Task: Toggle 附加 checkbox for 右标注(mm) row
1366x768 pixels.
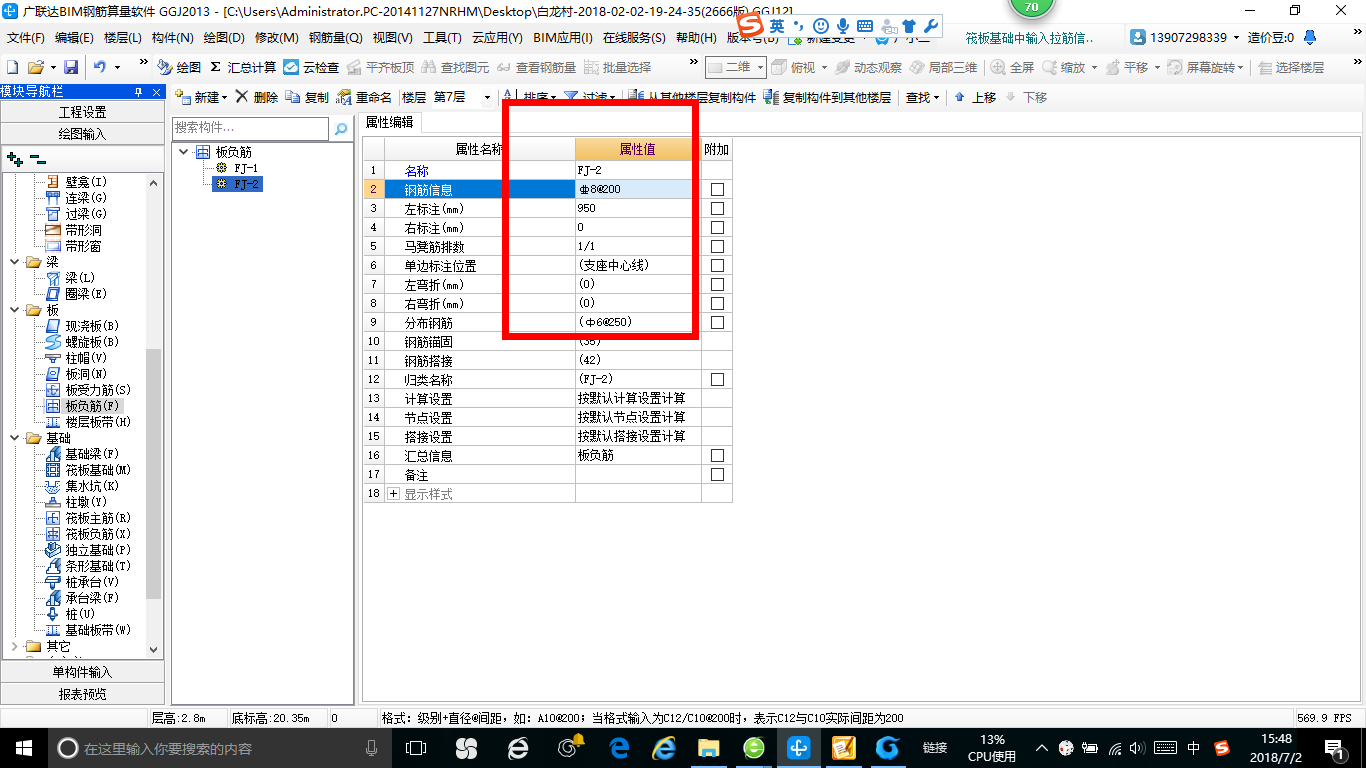Action: coord(717,228)
